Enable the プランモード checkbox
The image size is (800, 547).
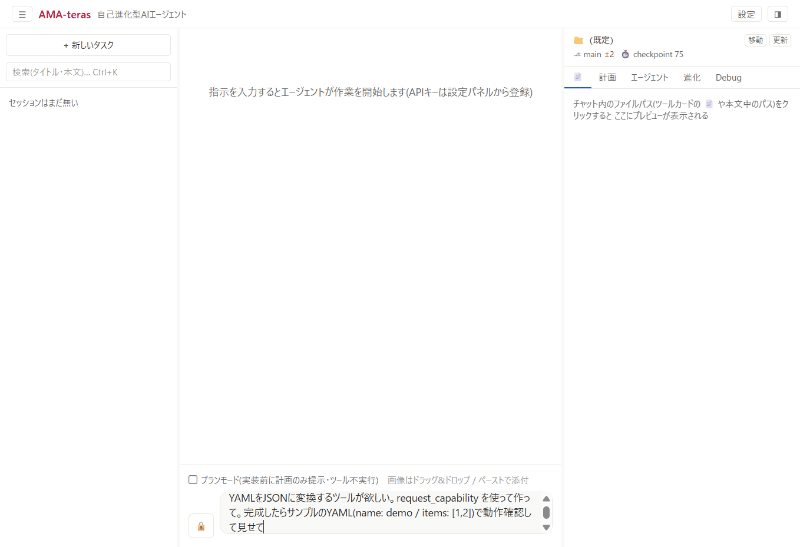click(x=193, y=480)
